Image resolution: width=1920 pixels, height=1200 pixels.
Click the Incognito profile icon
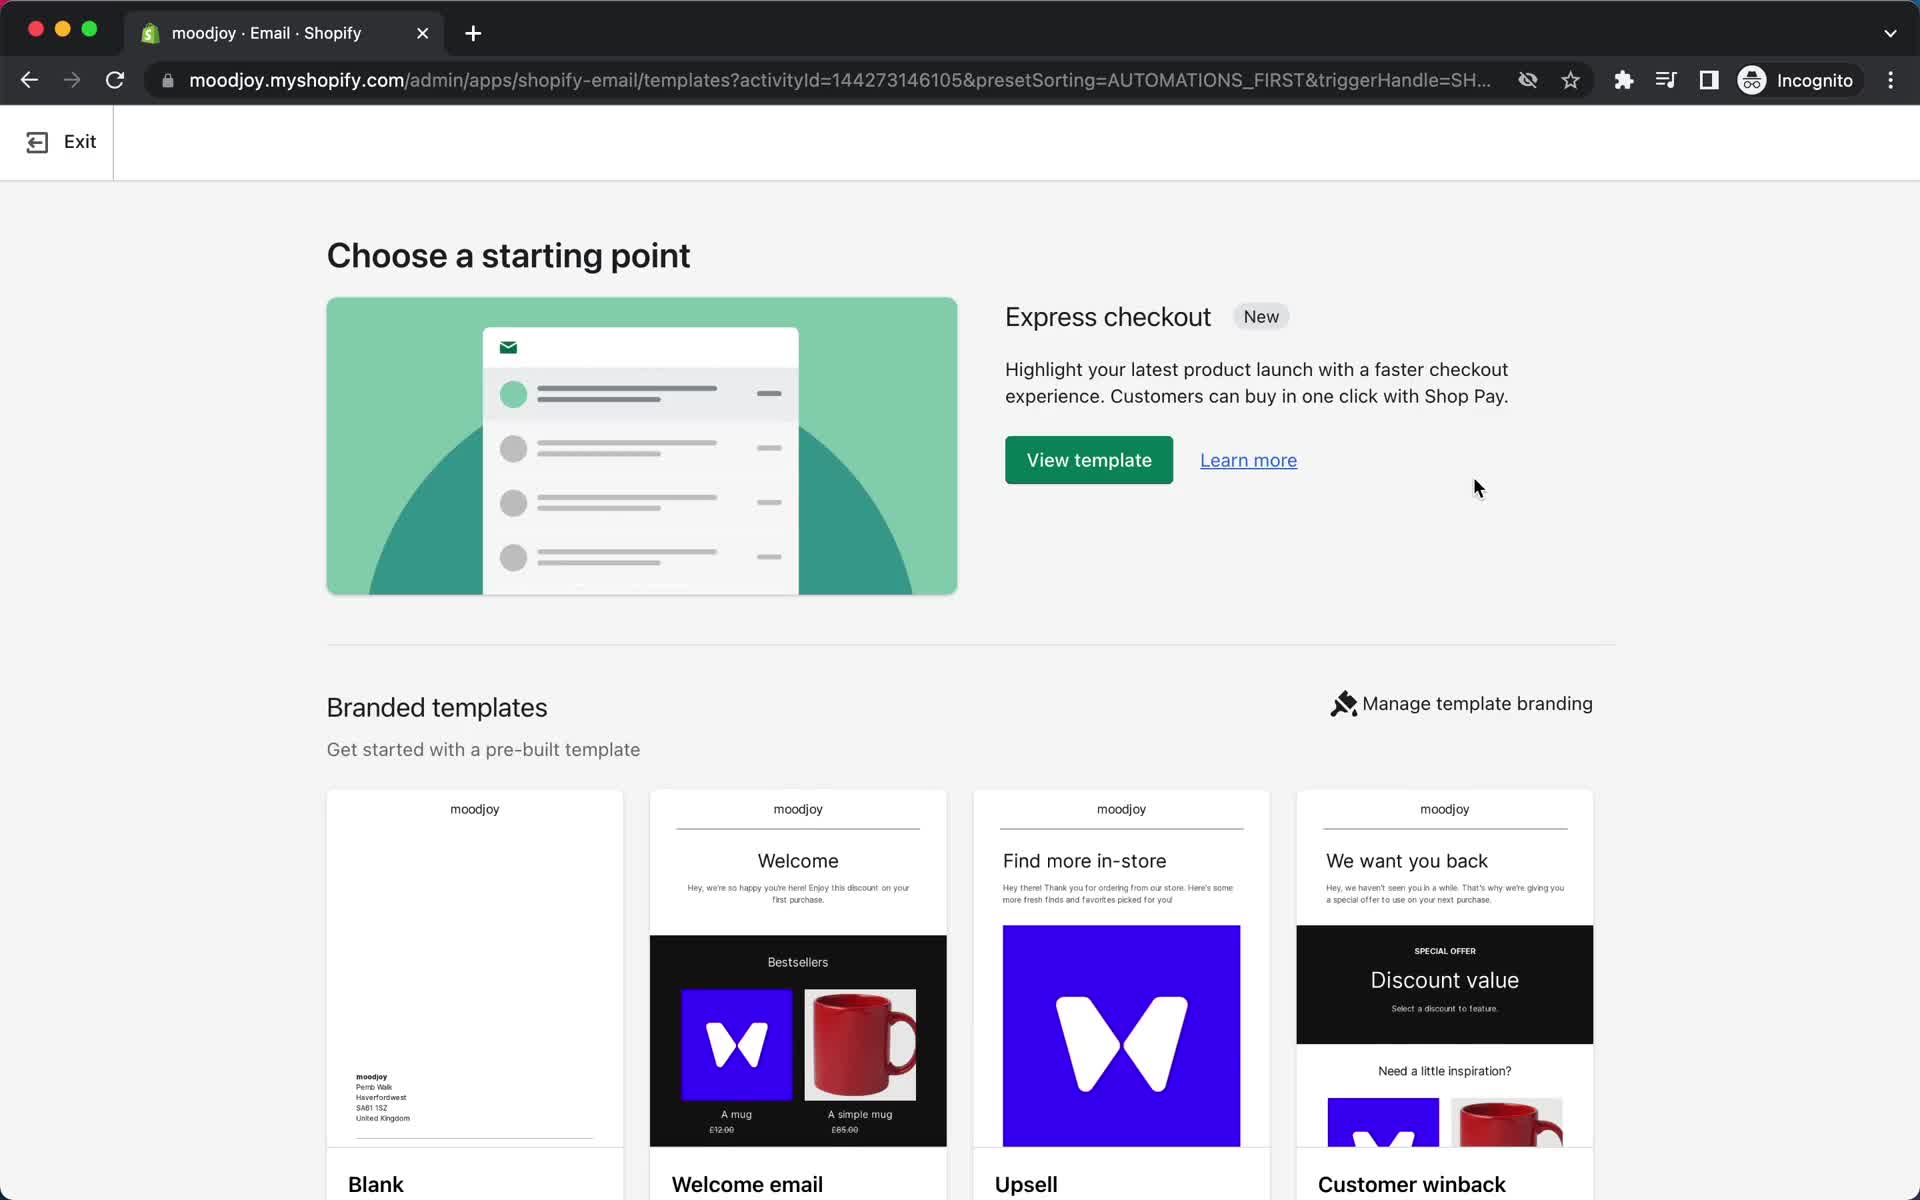[1751, 79]
